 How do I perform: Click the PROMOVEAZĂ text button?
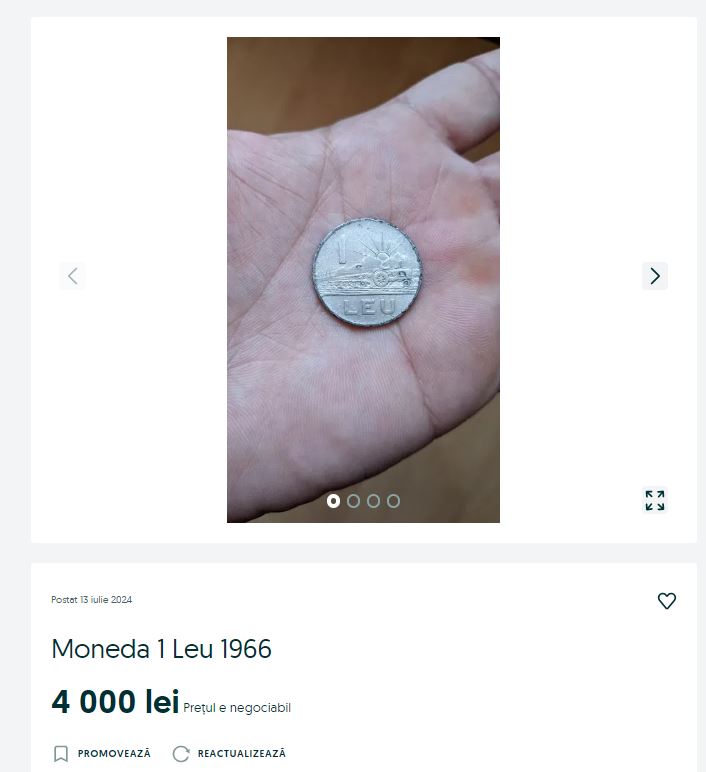pos(114,754)
